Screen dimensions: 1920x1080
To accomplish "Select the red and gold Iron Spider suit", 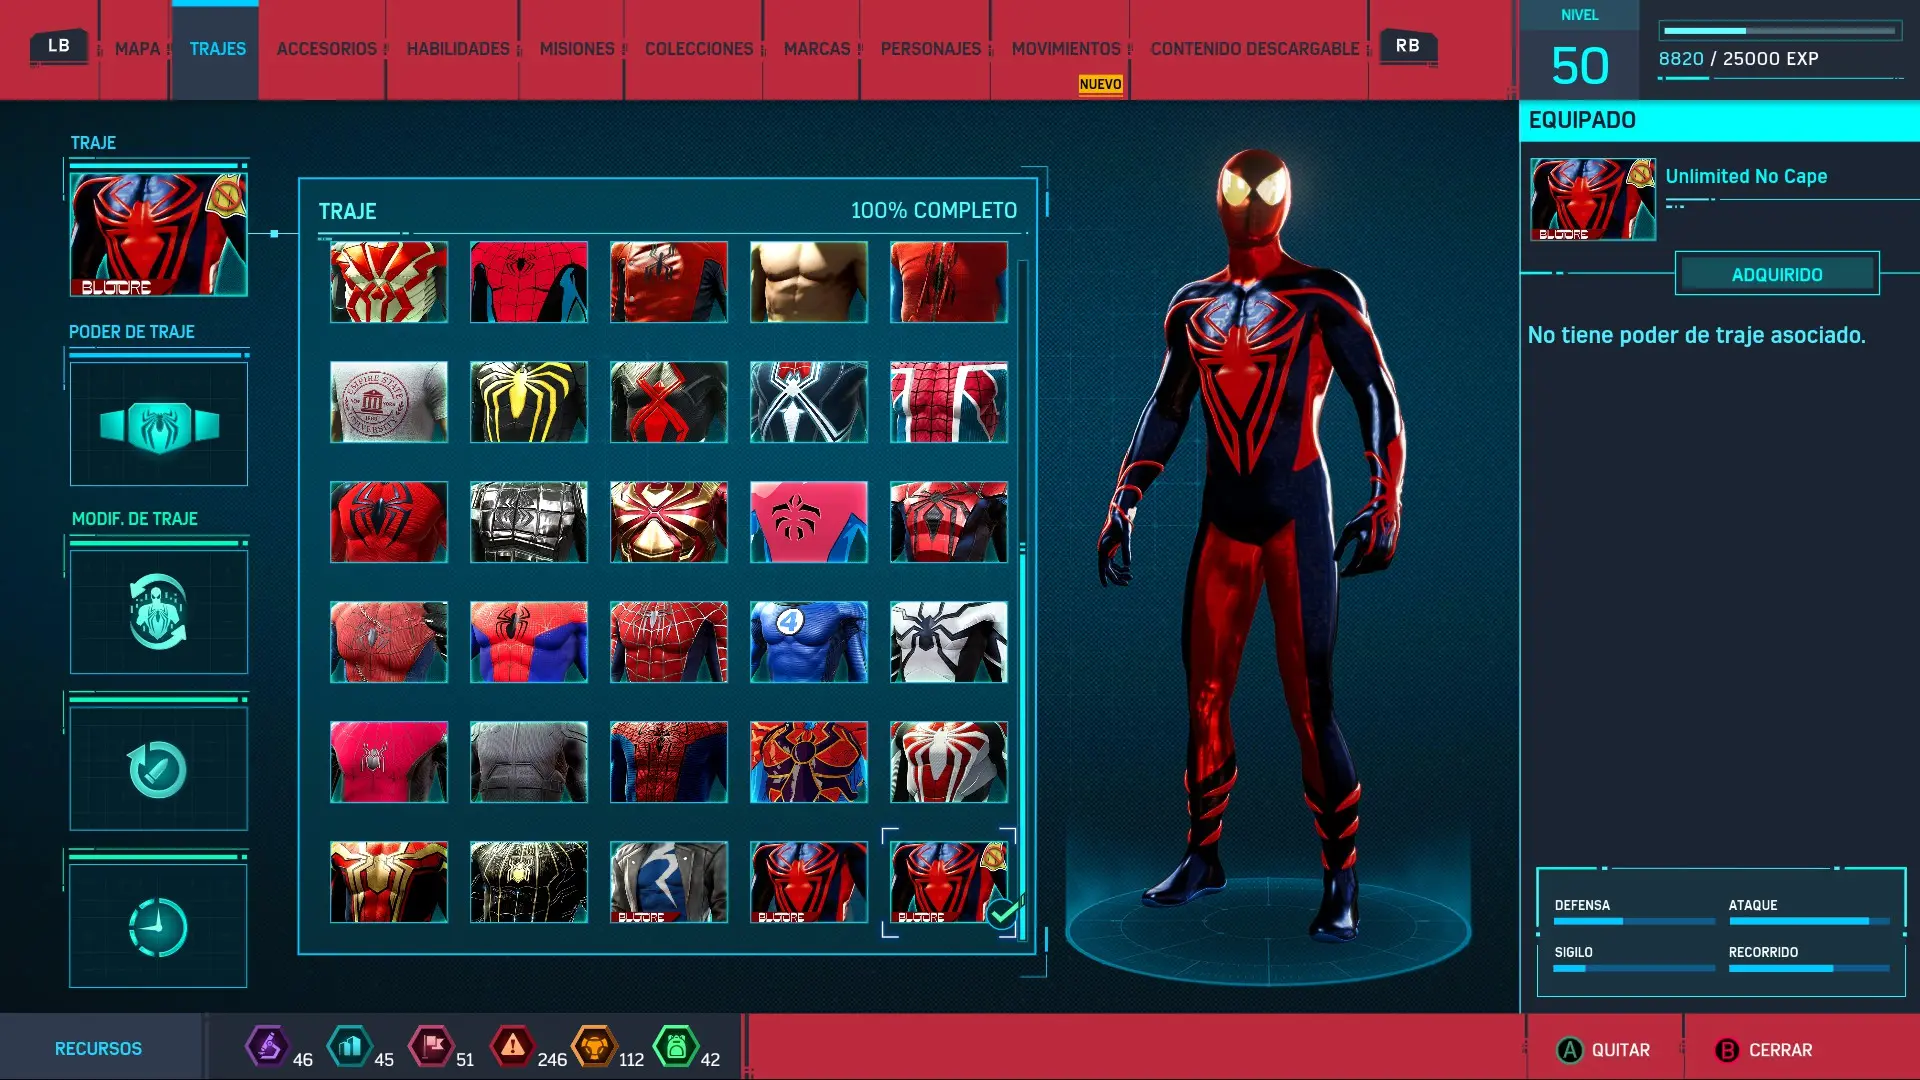I will pyautogui.click(x=669, y=522).
